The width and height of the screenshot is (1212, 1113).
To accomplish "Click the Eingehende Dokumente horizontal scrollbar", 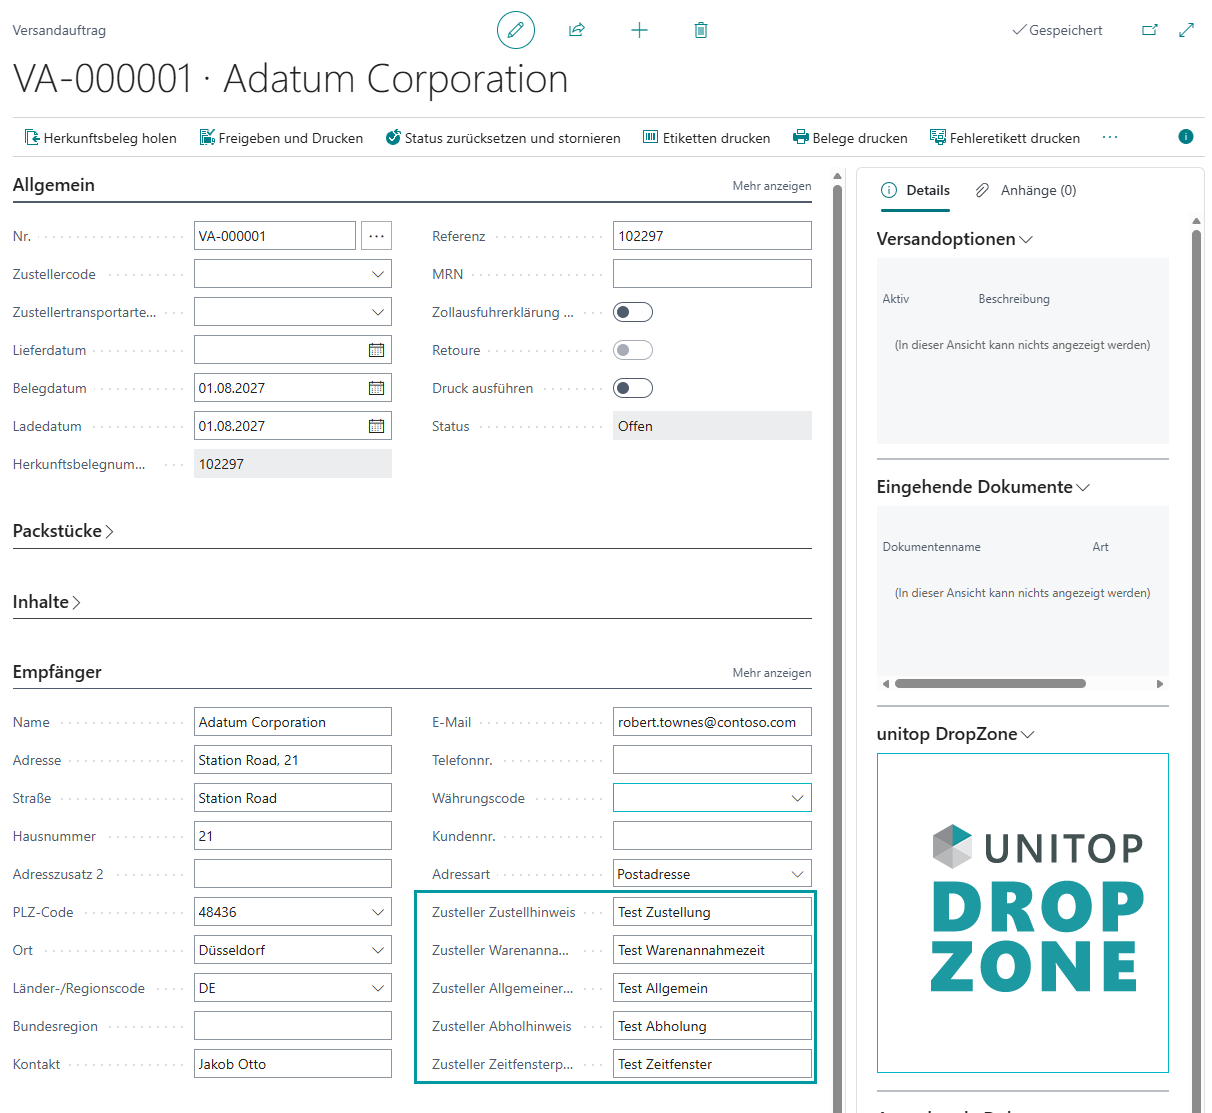I will (990, 684).
